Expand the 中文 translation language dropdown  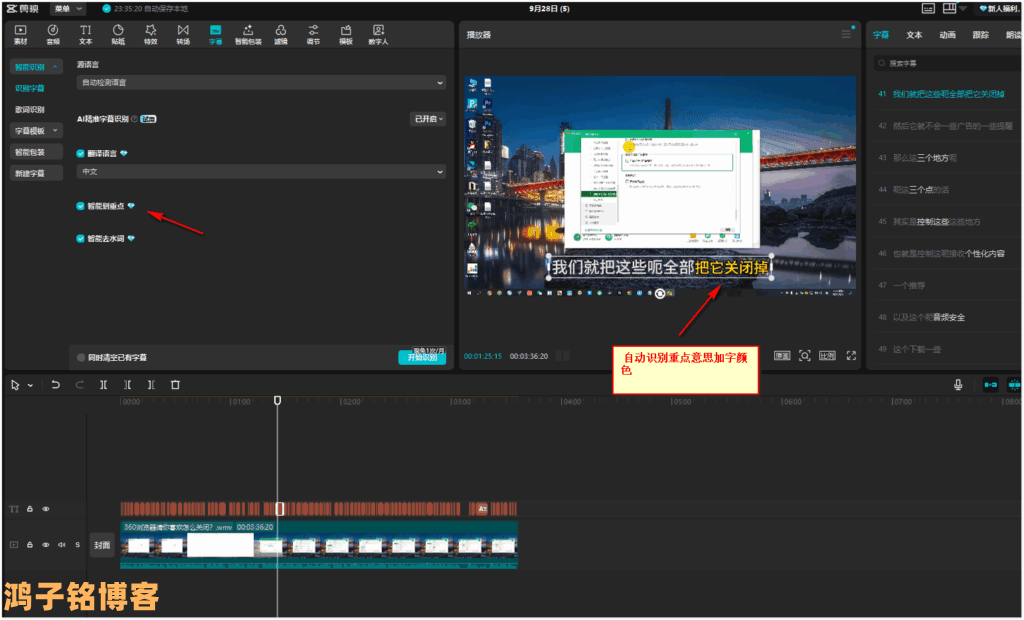[x=261, y=172]
